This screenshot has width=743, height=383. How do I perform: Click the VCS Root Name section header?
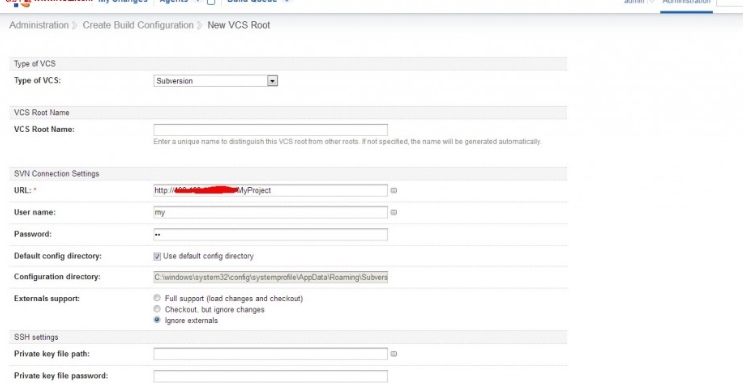coord(288,112)
